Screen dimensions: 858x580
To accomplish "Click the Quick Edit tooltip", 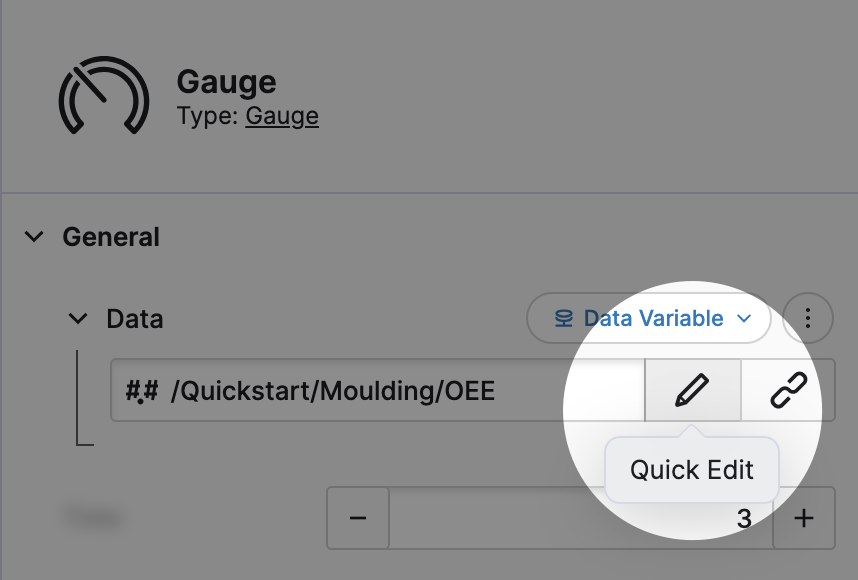I will [692, 469].
